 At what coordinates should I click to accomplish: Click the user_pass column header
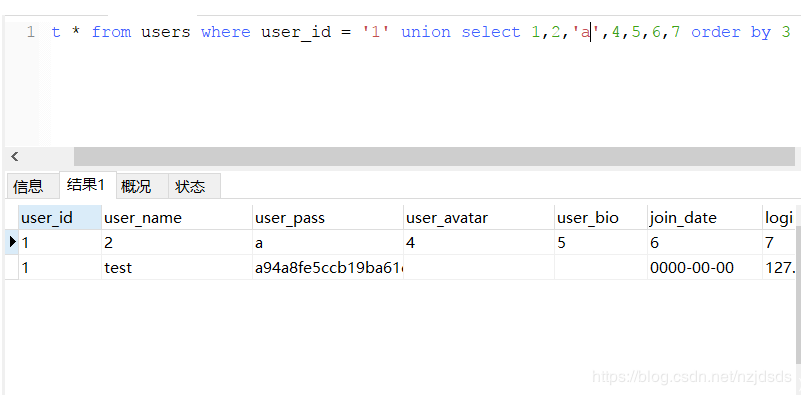coord(327,218)
